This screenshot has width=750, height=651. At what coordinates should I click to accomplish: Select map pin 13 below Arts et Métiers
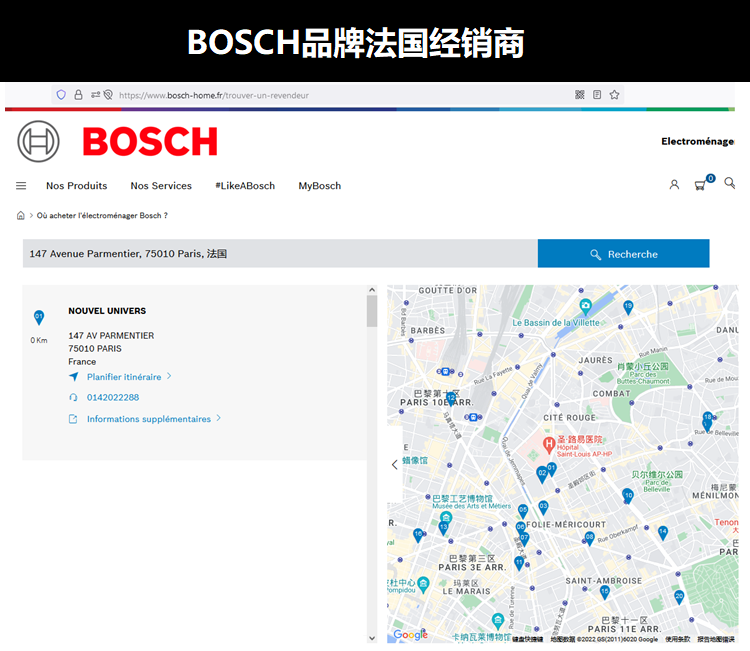point(443,528)
